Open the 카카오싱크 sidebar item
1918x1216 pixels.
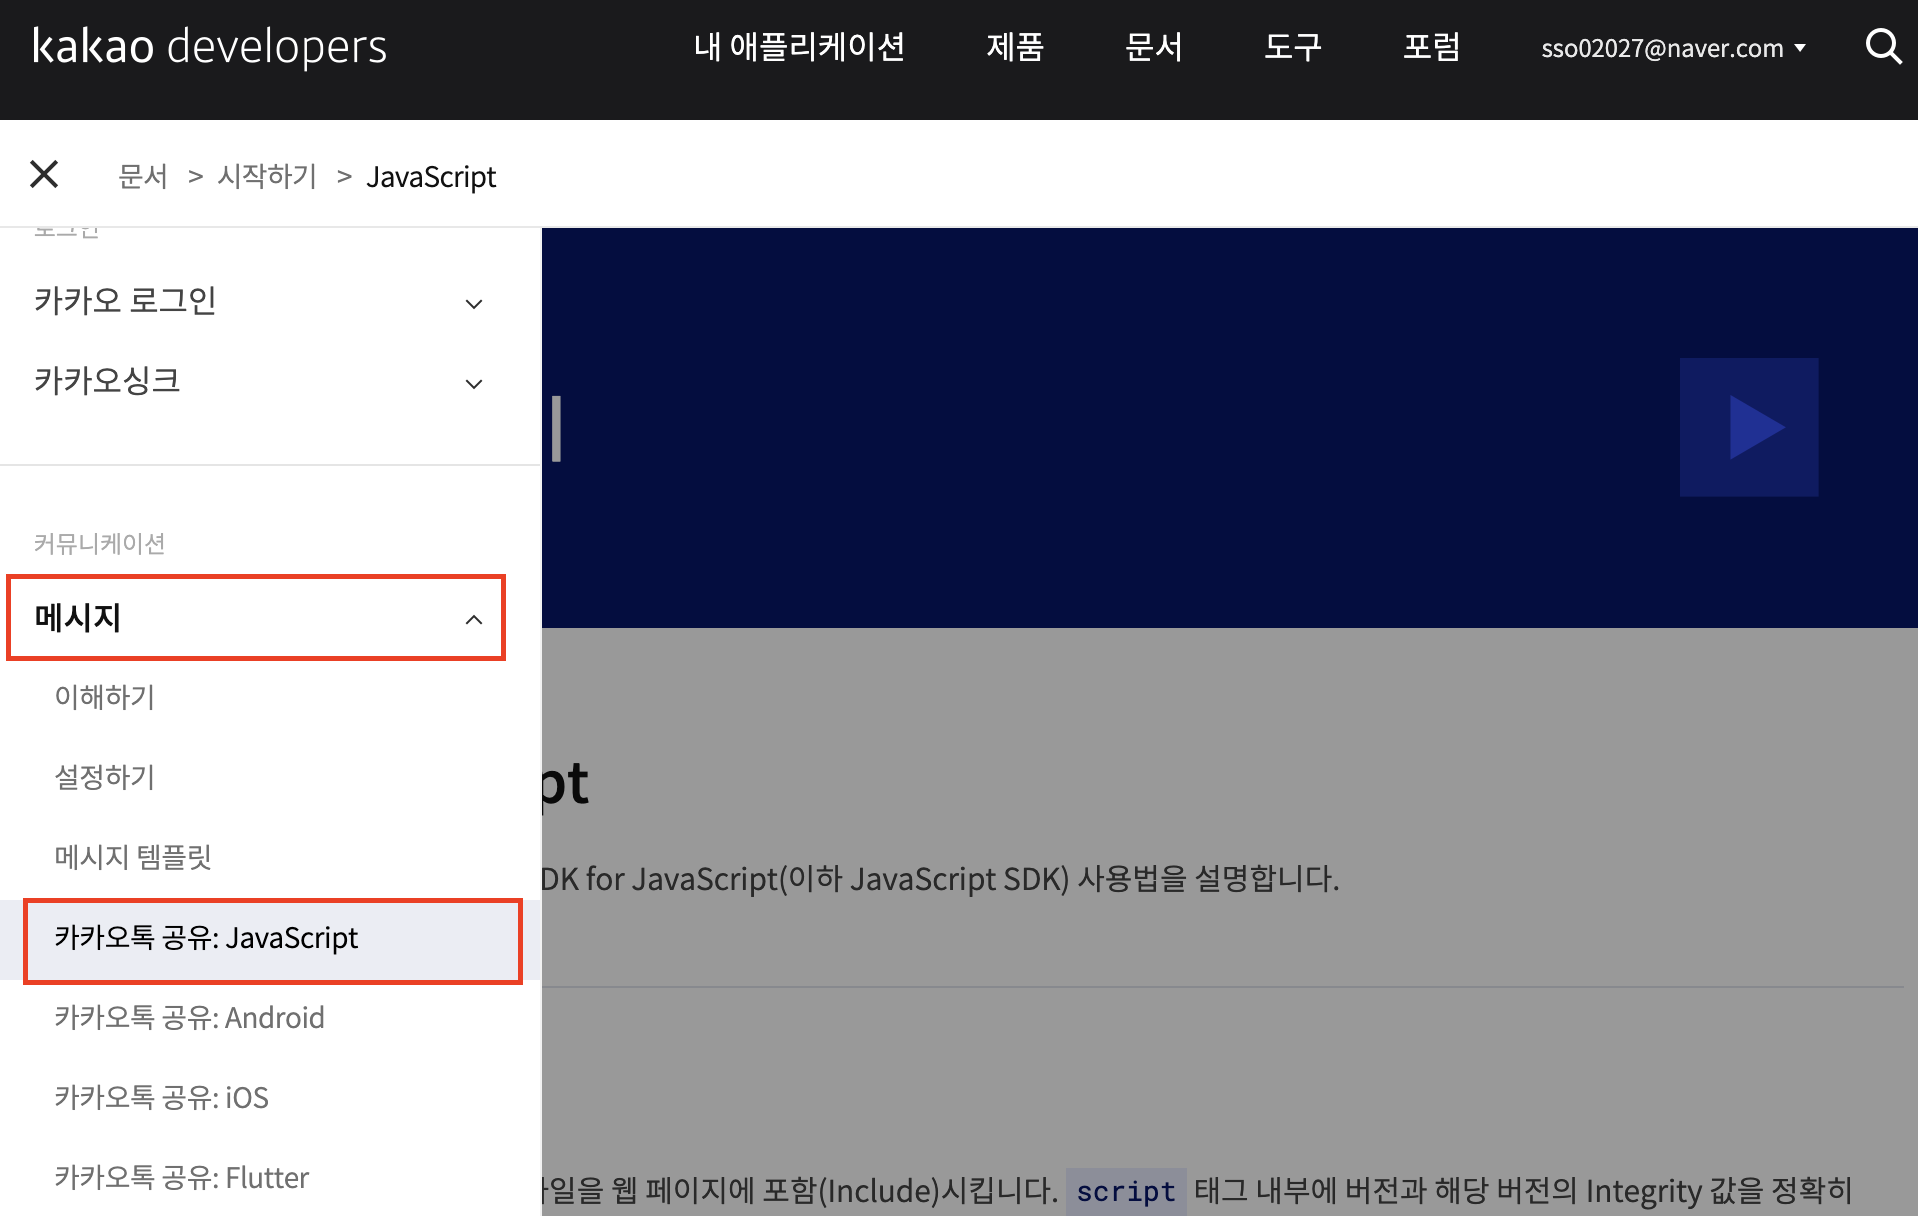(107, 380)
